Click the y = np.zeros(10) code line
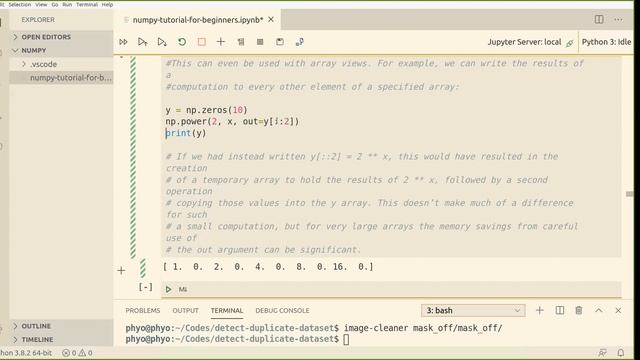 (x=207, y=110)
